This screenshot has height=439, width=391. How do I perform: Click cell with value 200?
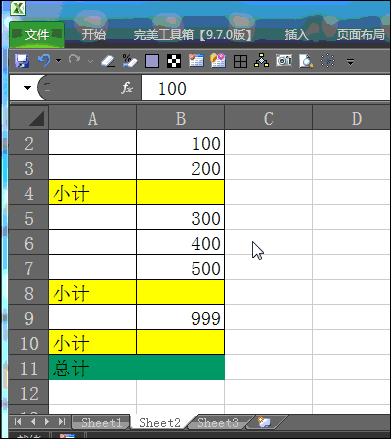point(180,167)
